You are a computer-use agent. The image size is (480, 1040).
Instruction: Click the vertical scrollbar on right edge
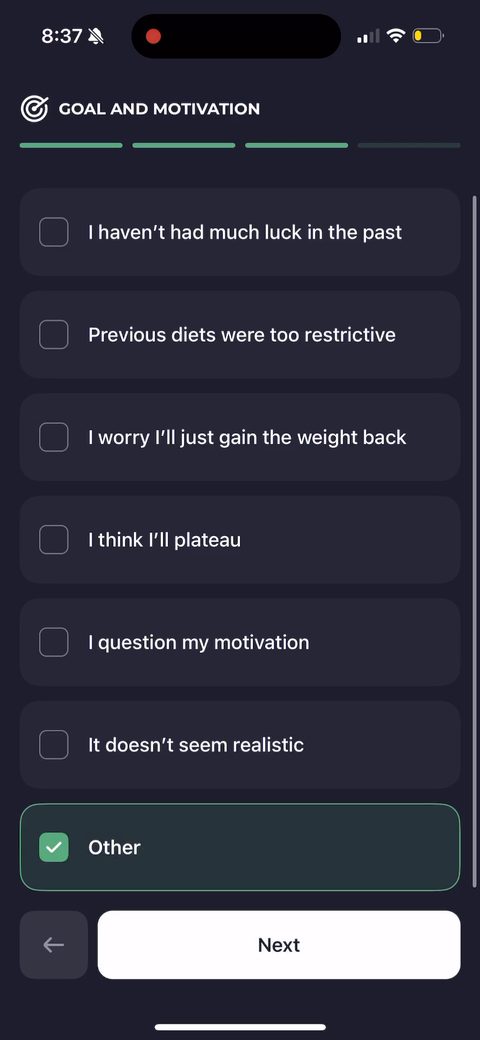(474, 541)
